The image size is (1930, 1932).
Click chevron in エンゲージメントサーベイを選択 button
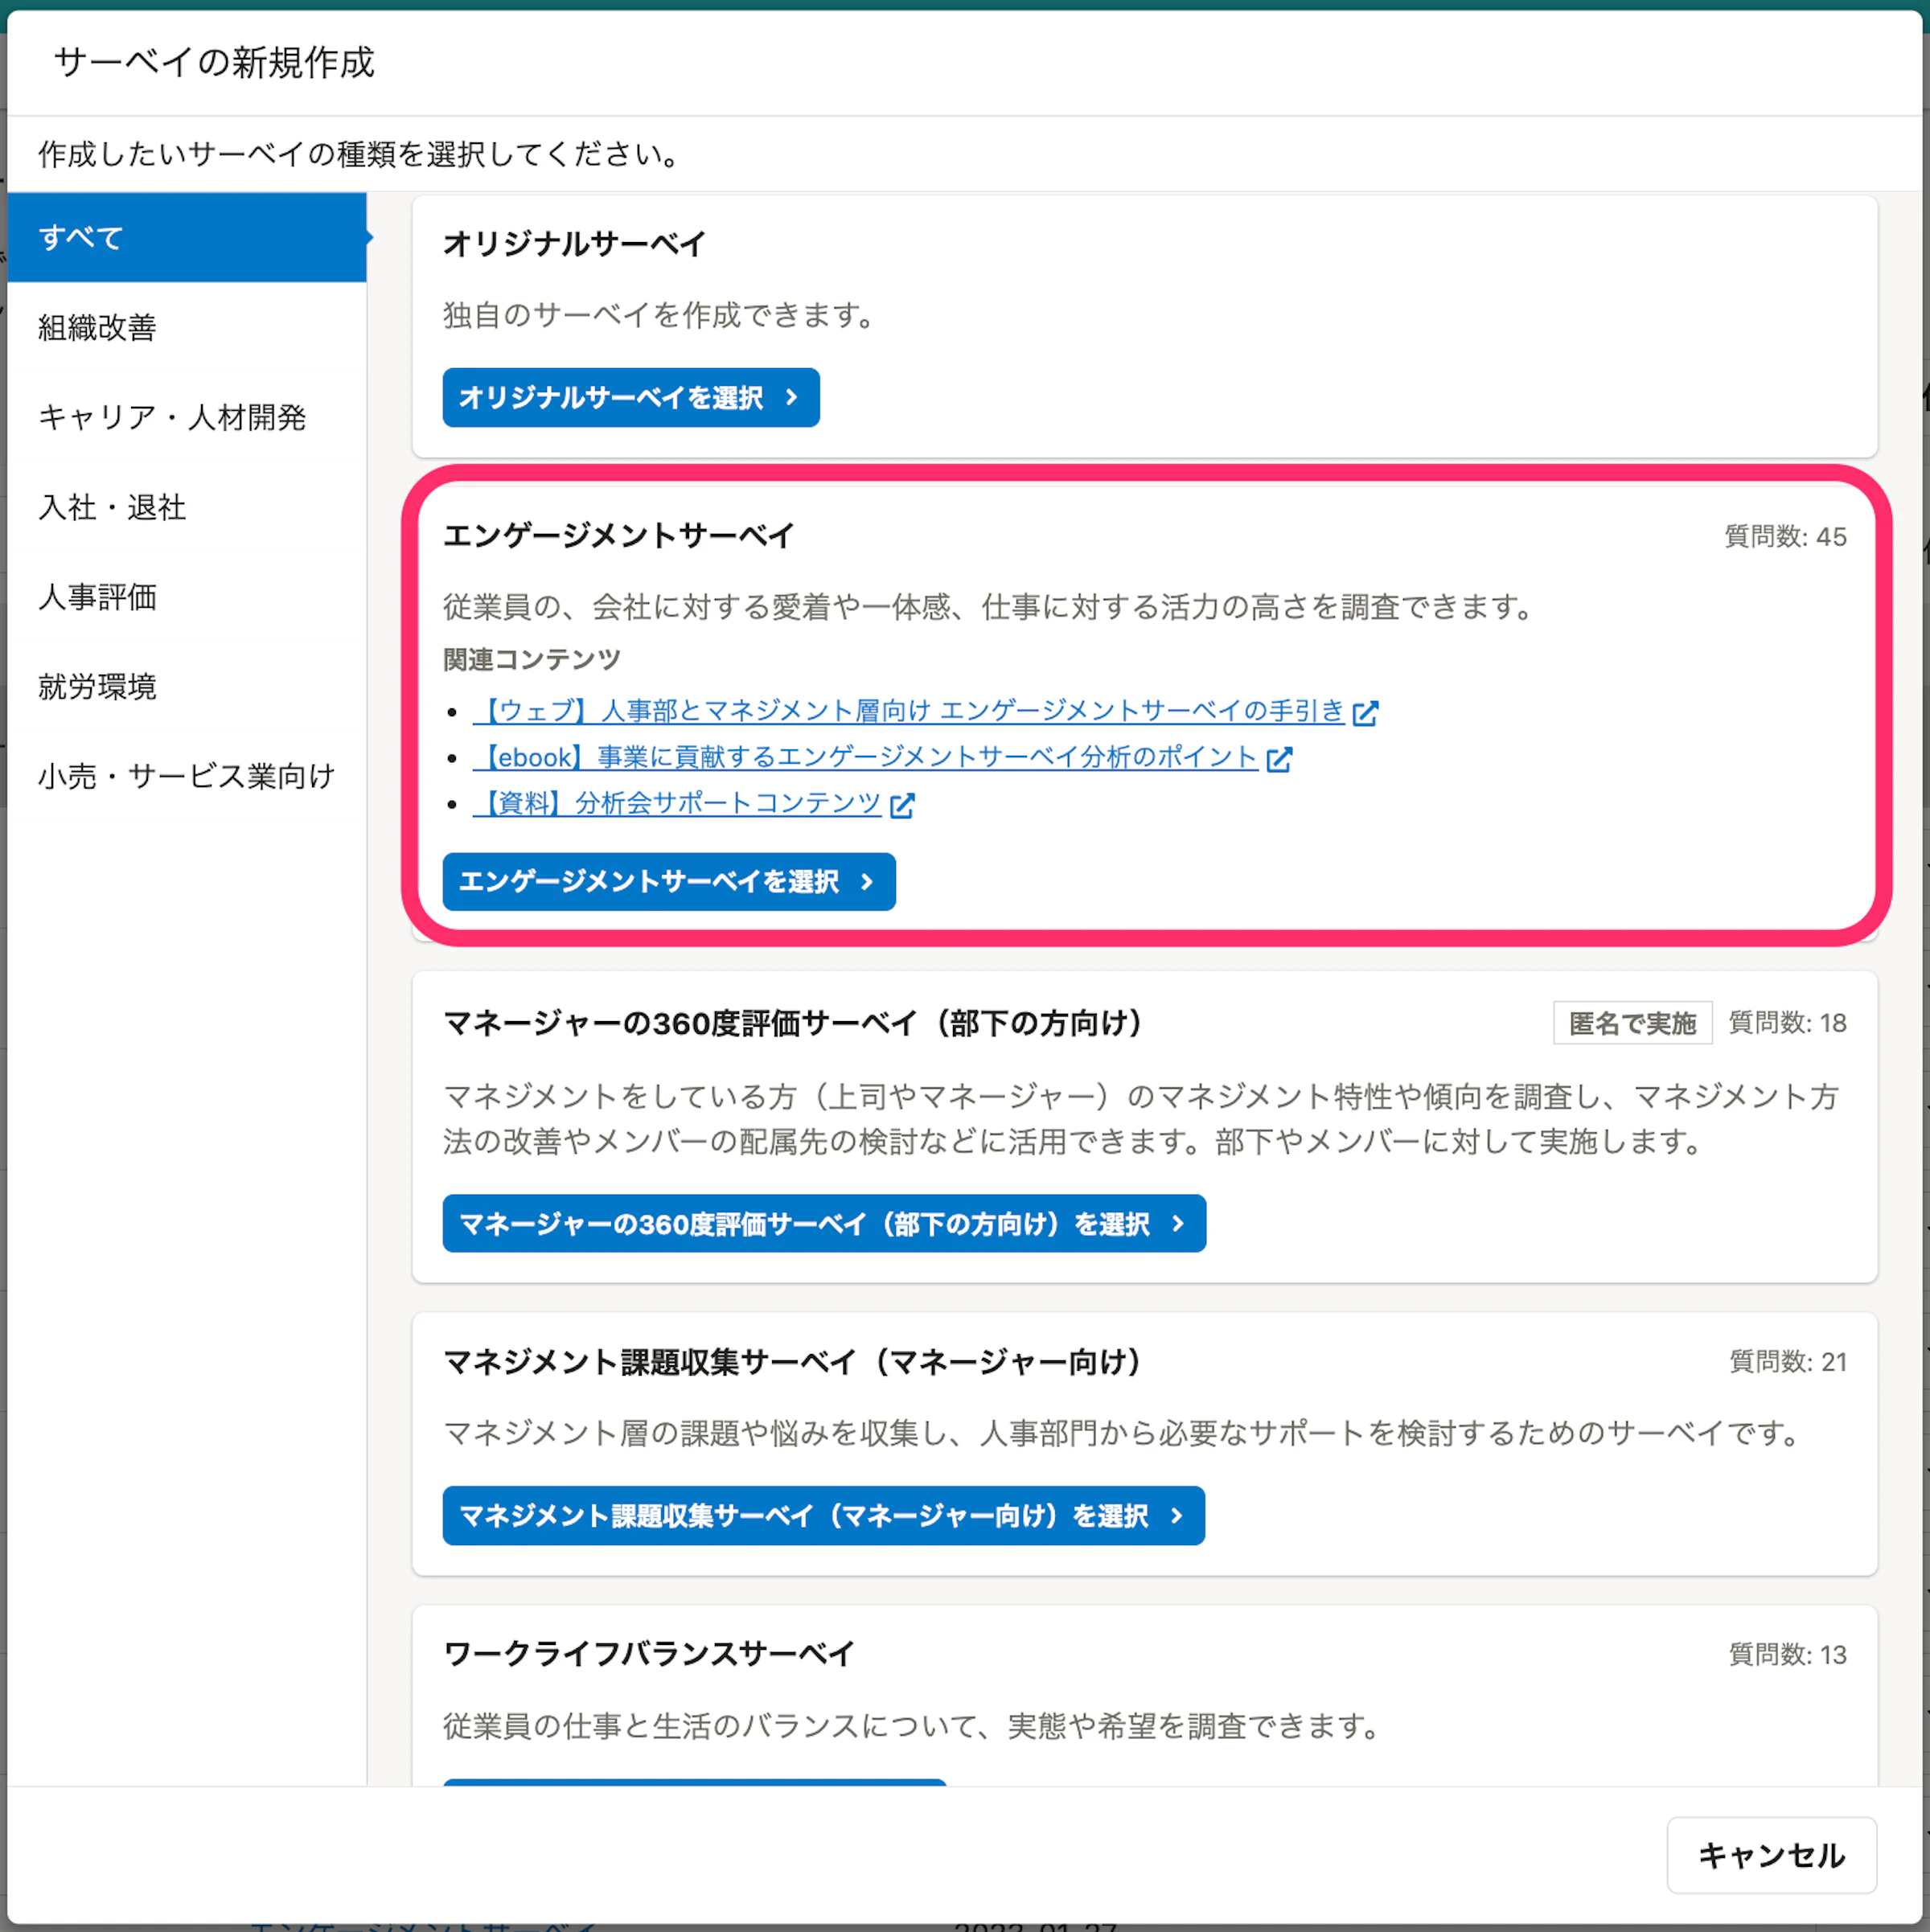coord(867,882)
